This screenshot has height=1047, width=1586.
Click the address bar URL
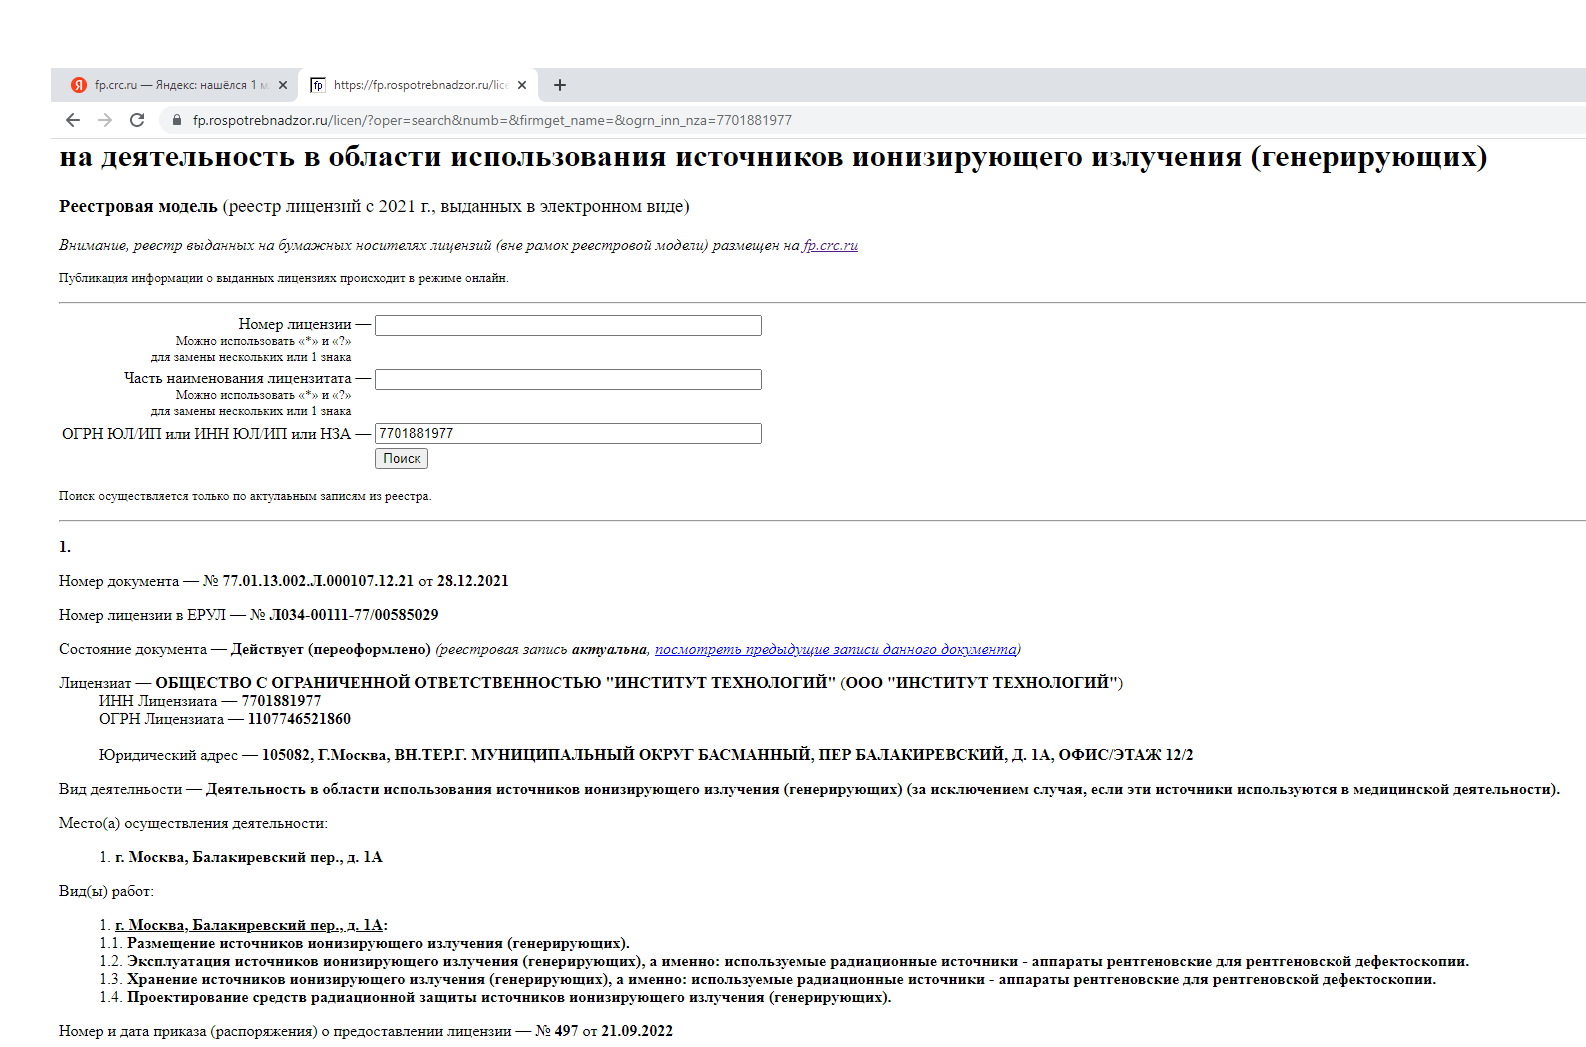pos(492,120)
